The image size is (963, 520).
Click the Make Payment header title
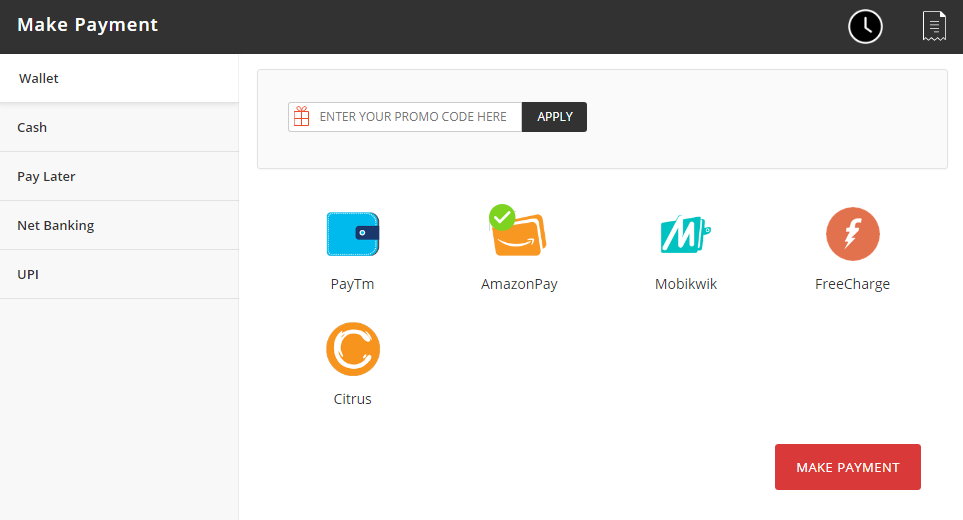tap(87, 25)
